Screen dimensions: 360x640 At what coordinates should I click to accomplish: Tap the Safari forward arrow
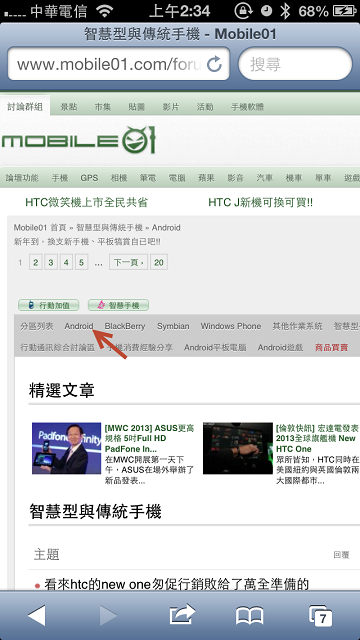(109, 616)
